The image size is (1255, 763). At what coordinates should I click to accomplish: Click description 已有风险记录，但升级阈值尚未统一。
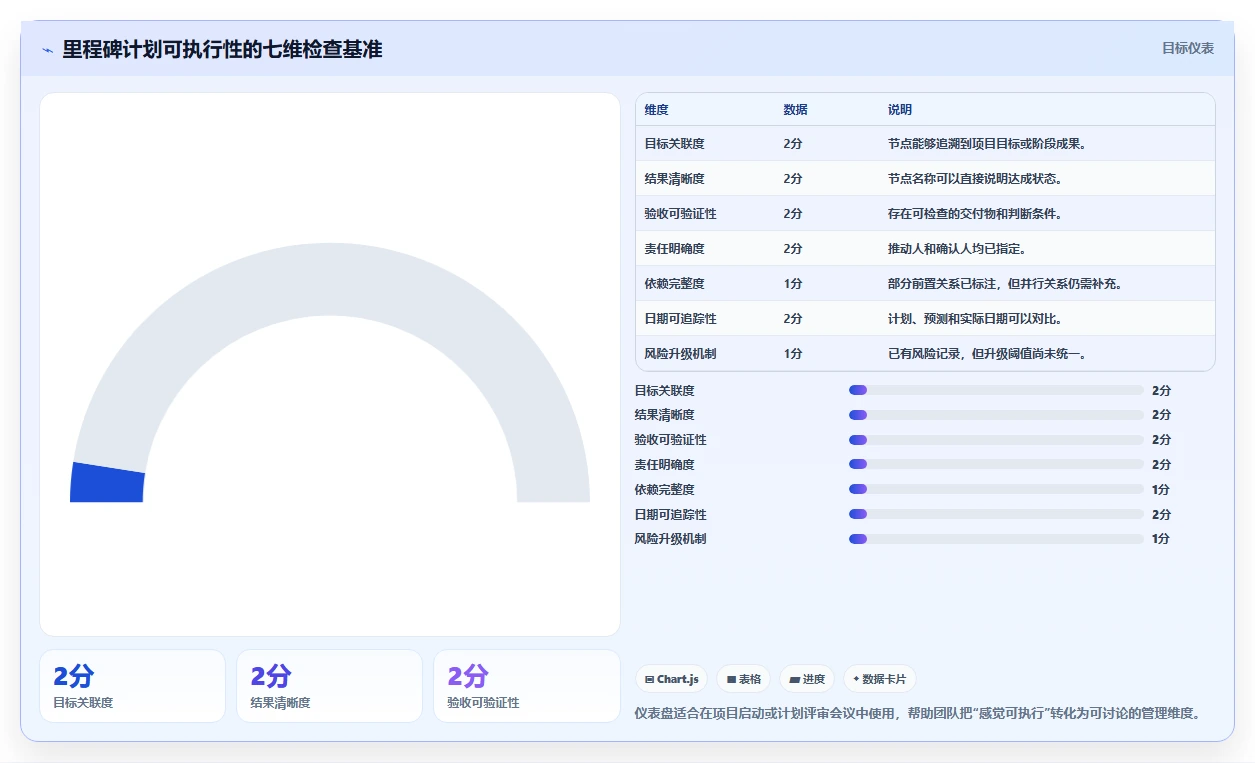(987, 354)
